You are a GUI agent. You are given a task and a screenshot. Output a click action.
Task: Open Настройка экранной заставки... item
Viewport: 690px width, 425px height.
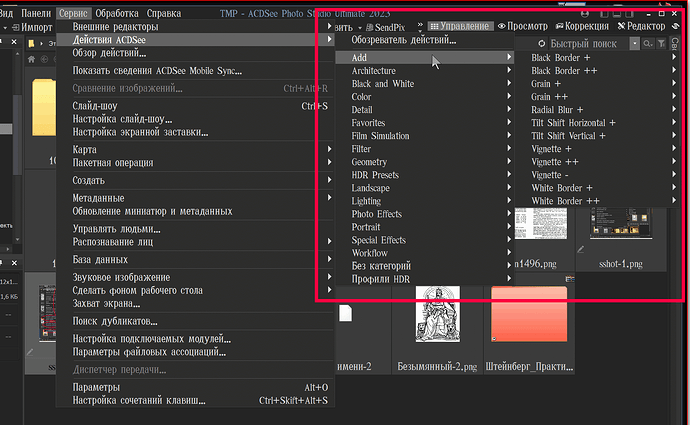click(x=195, y=132)
